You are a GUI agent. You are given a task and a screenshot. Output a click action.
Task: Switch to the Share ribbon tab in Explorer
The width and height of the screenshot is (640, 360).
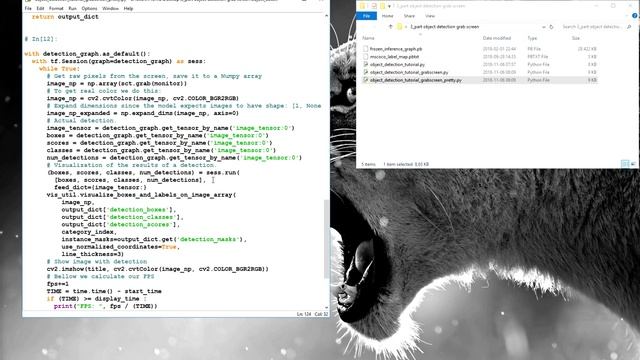pos(409,16)
